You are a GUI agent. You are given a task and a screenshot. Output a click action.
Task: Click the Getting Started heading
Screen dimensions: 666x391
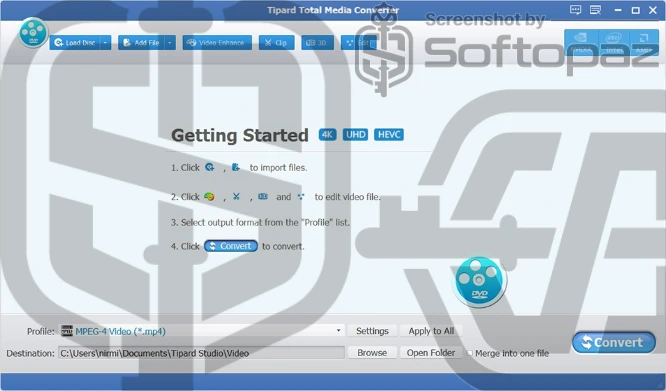click(x=240, y=135)
